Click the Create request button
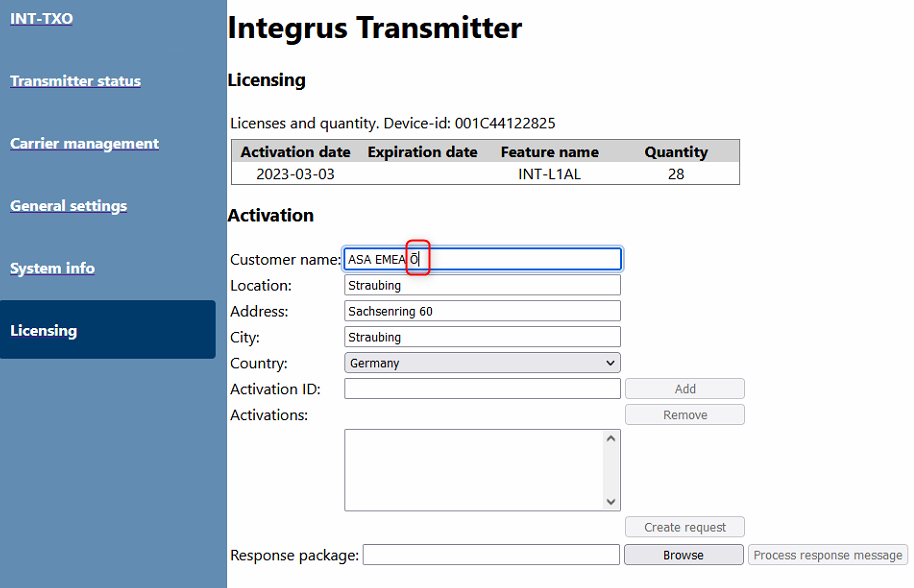This screenshot has height=588, width=914. coord(685,527)
